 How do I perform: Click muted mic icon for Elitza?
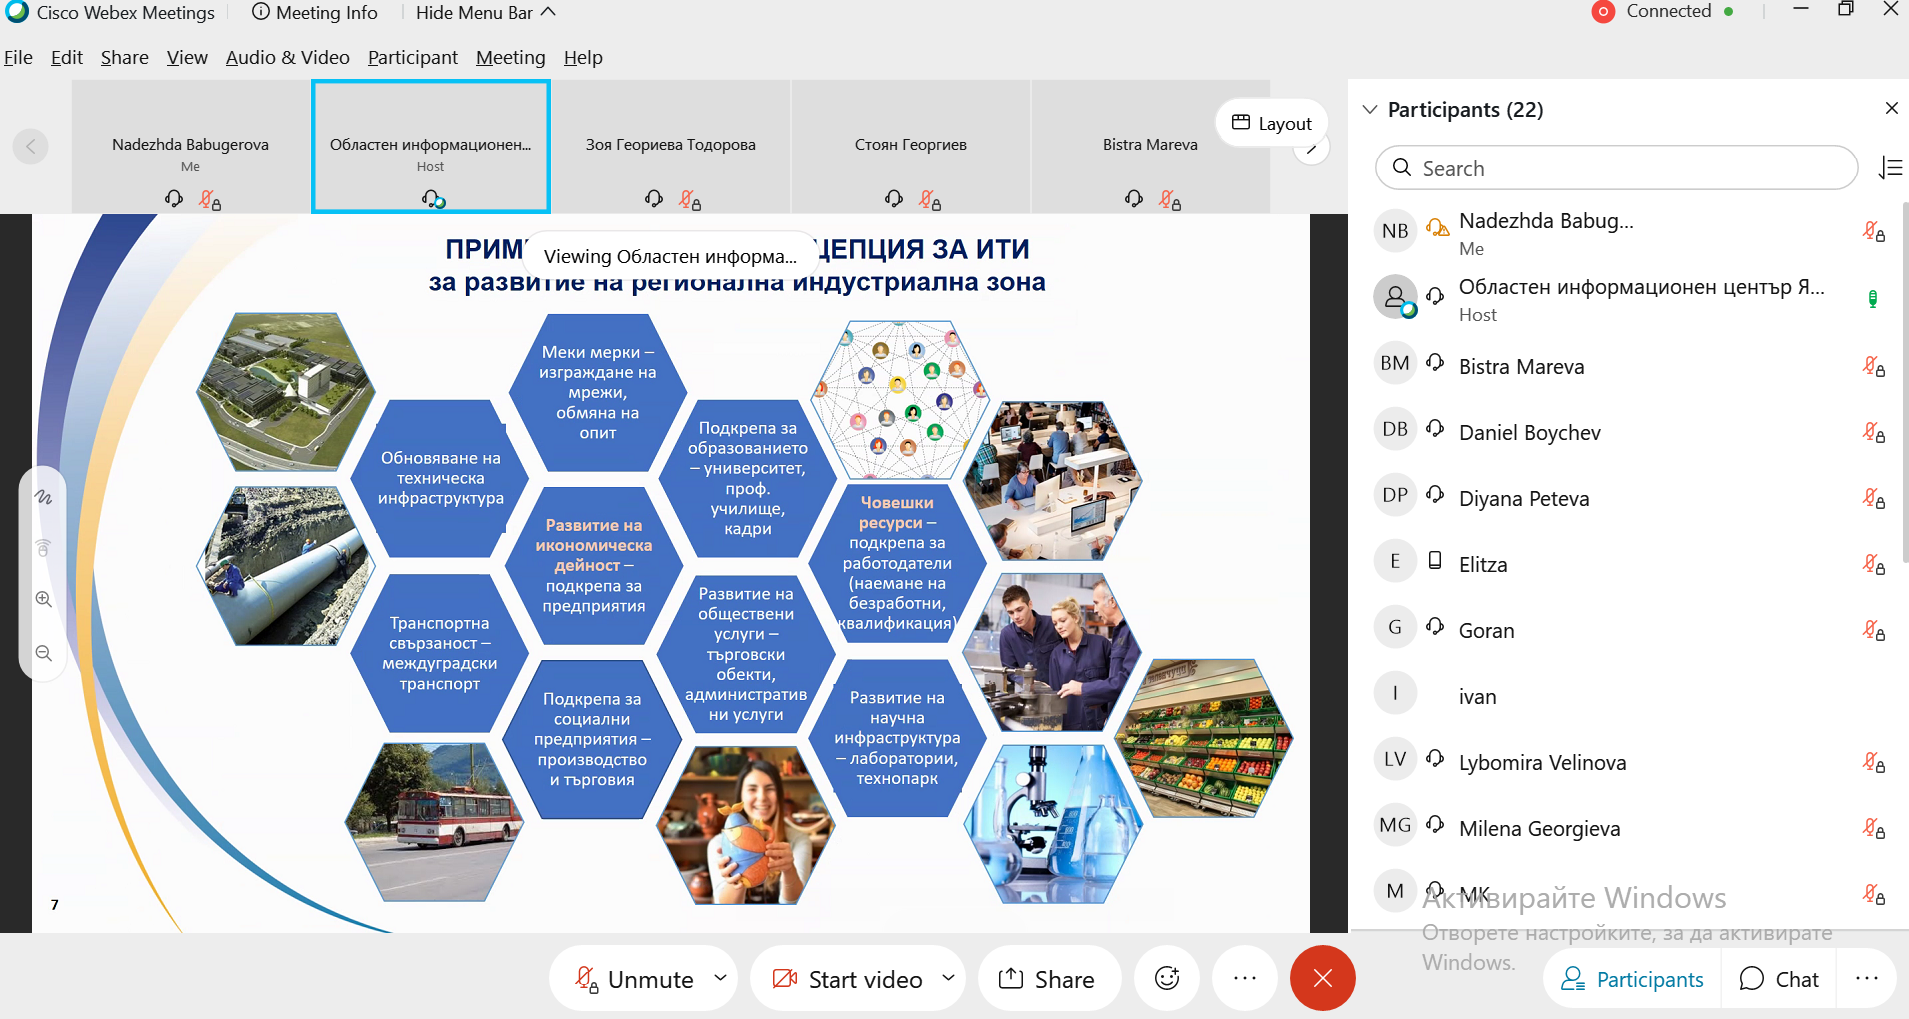1873,564
